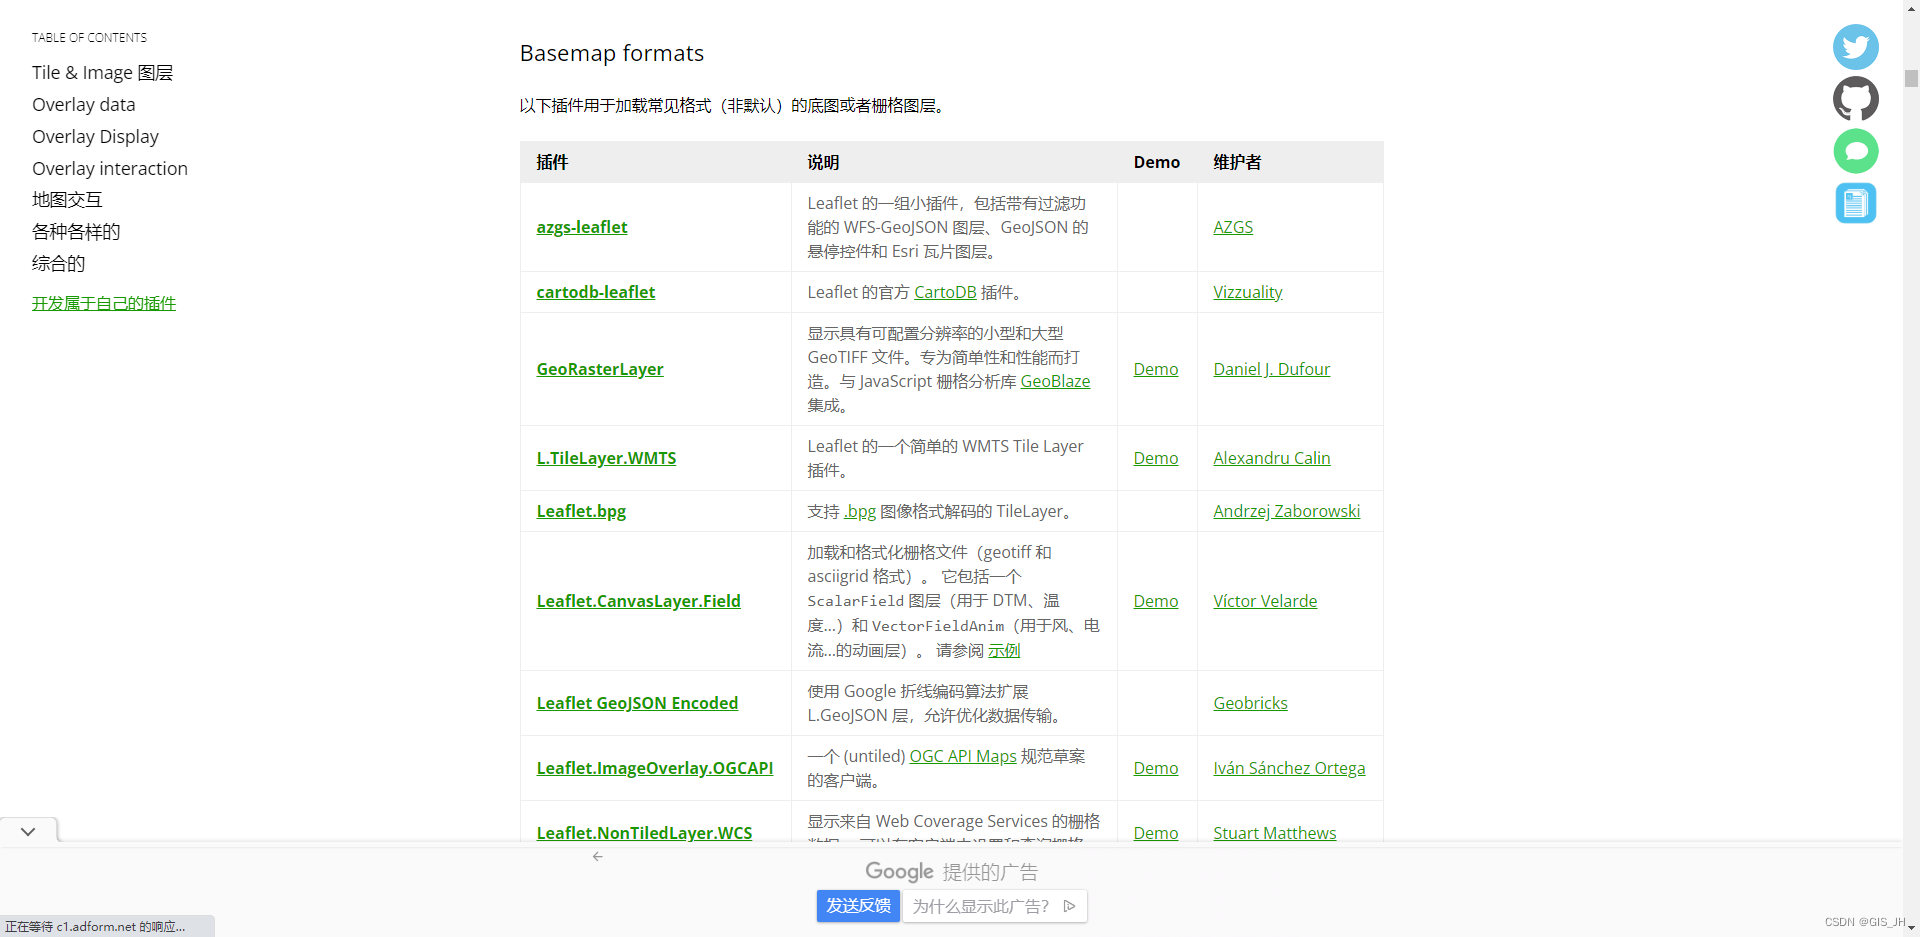Click the Google 提供的广告 label
Viewport: 1920px width, 937px height.
(x=951, y=872)
